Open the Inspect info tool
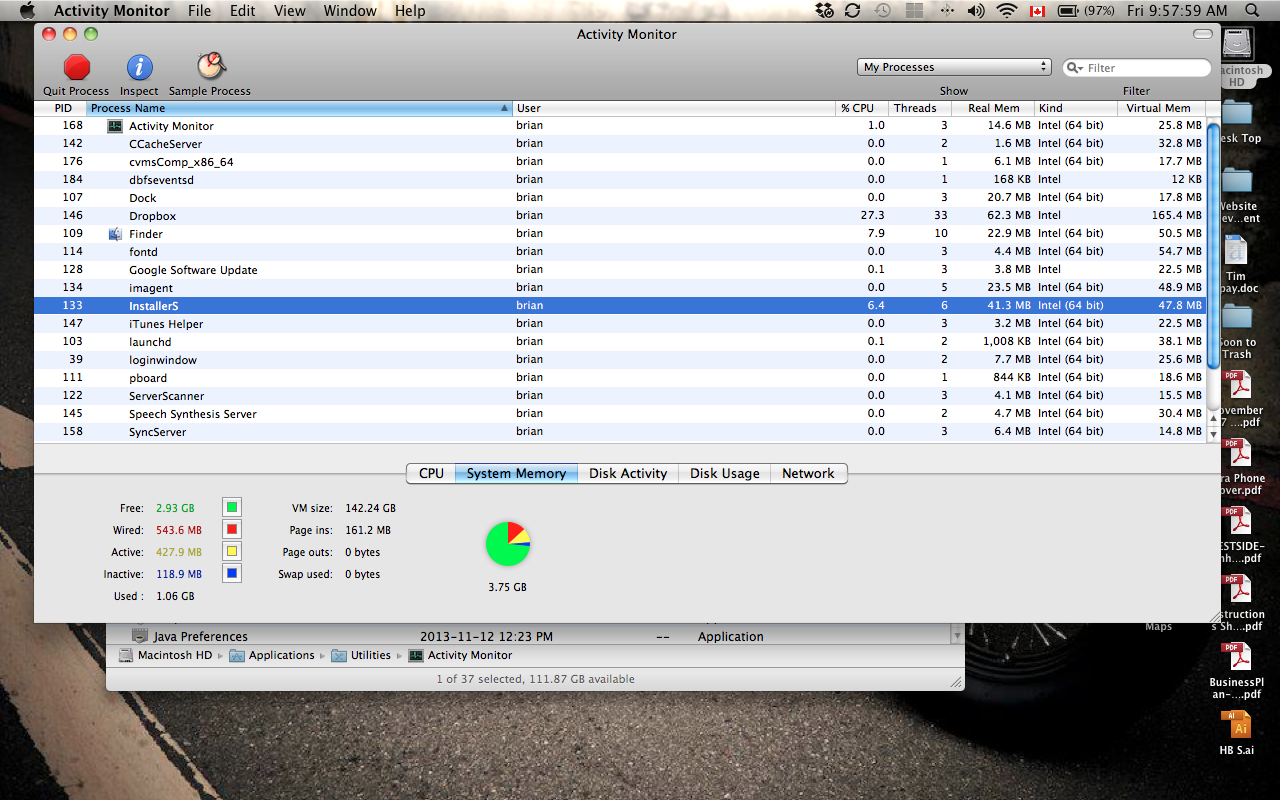1280x800 pixels. pyautogui.click(x=139, y=67)
